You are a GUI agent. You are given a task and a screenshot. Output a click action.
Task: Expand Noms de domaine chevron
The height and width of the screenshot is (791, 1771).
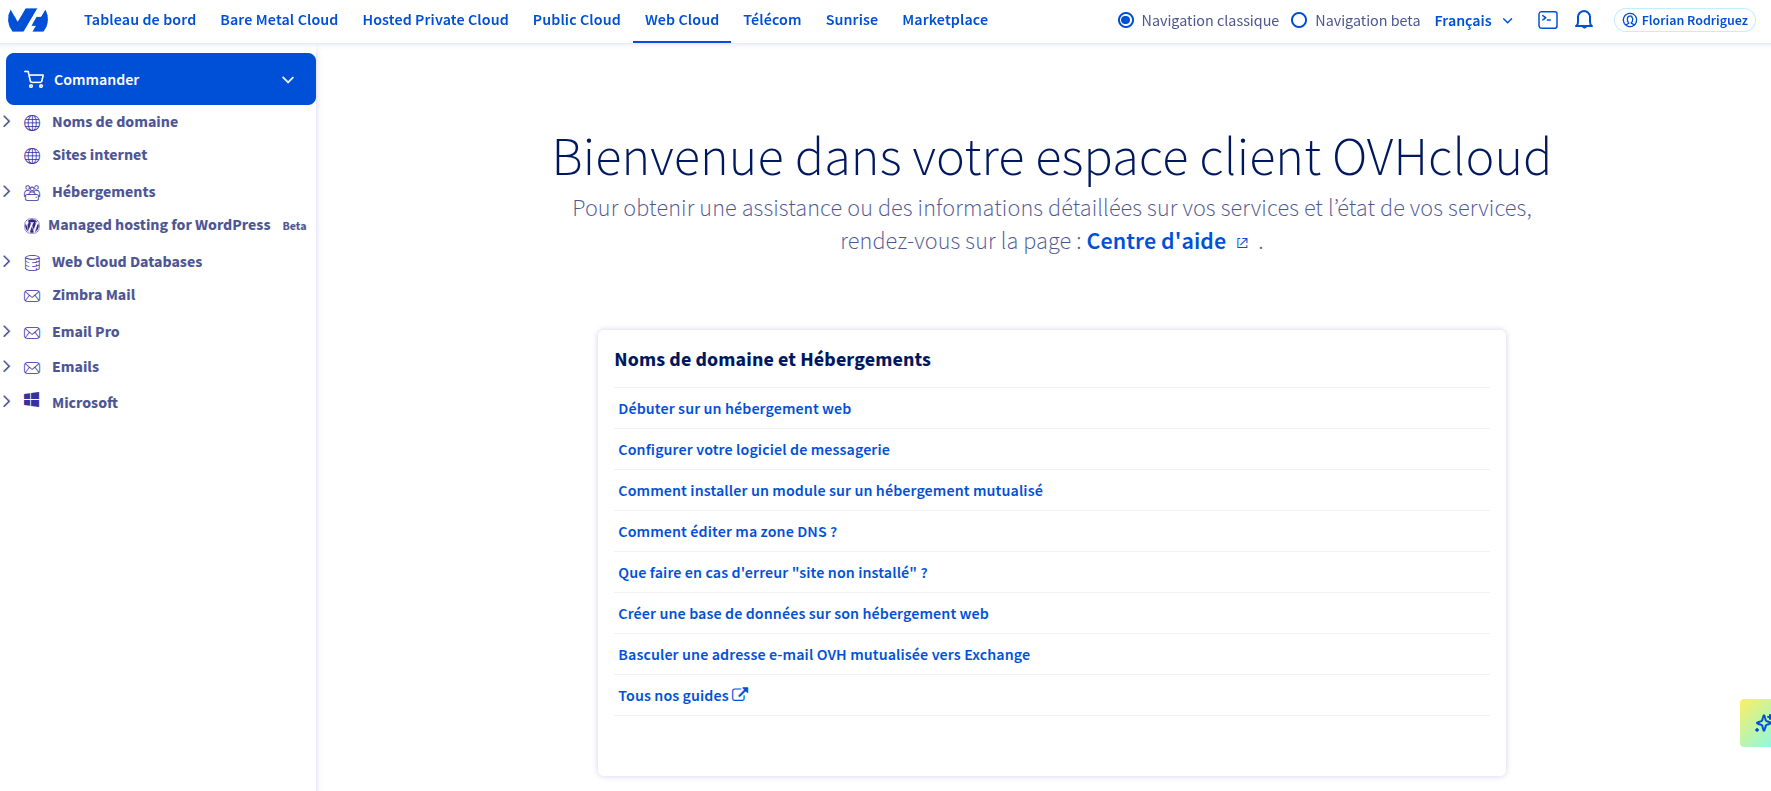pos(7,121)
